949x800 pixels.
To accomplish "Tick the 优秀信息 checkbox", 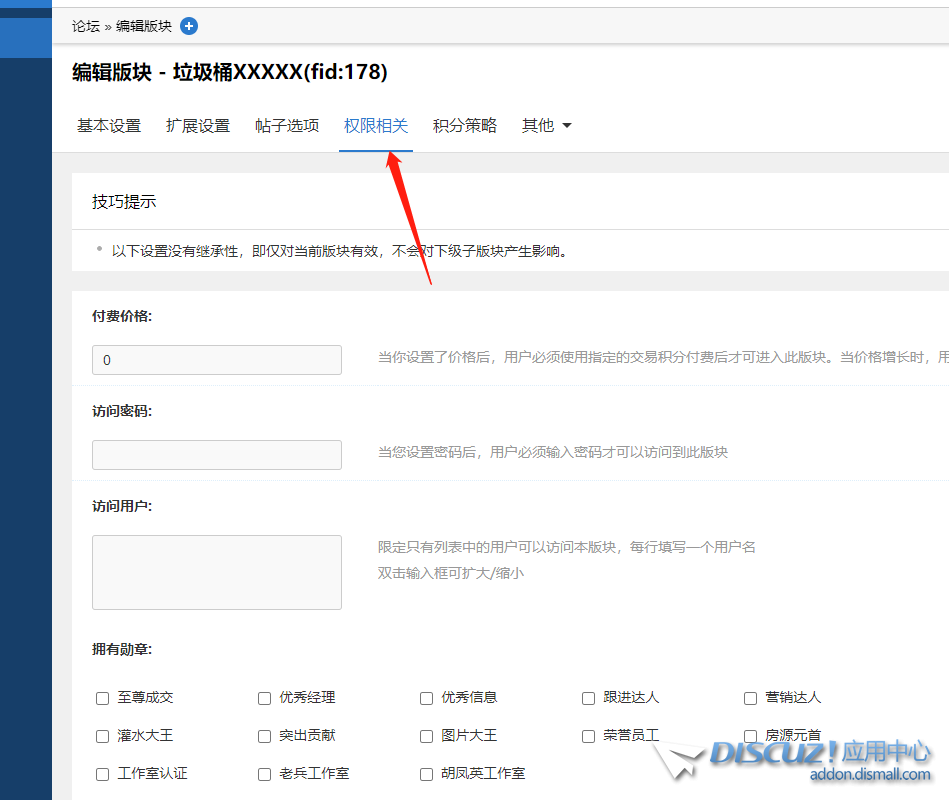I will [427, 698].
